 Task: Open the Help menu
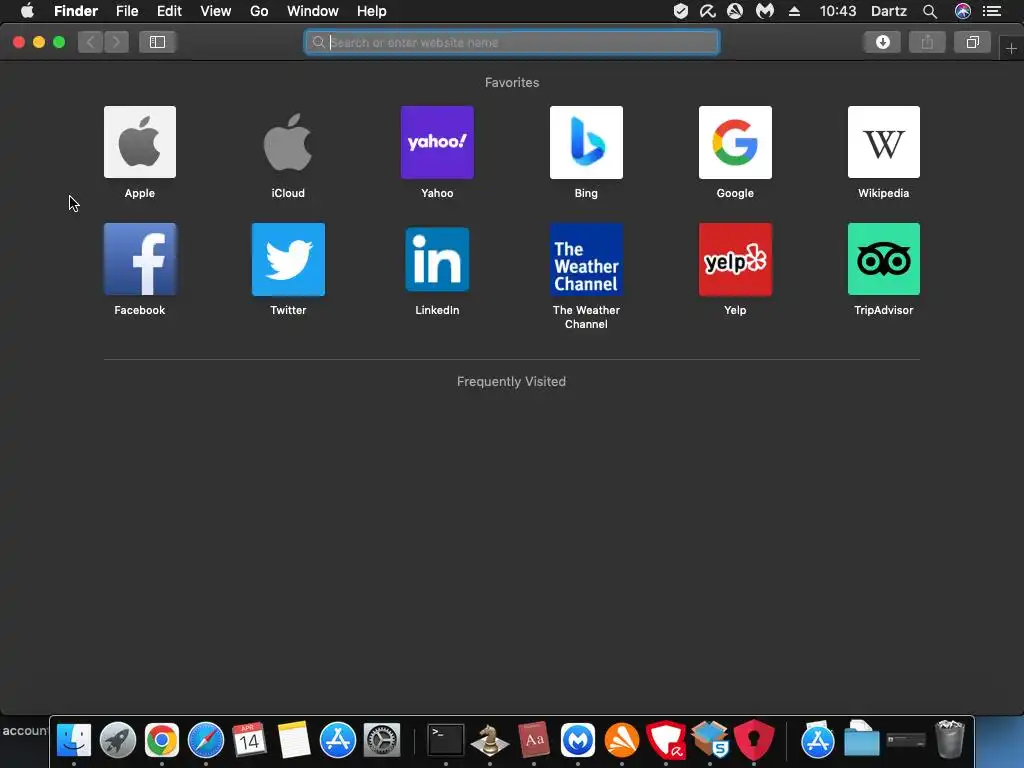click(x=372, y=11)
